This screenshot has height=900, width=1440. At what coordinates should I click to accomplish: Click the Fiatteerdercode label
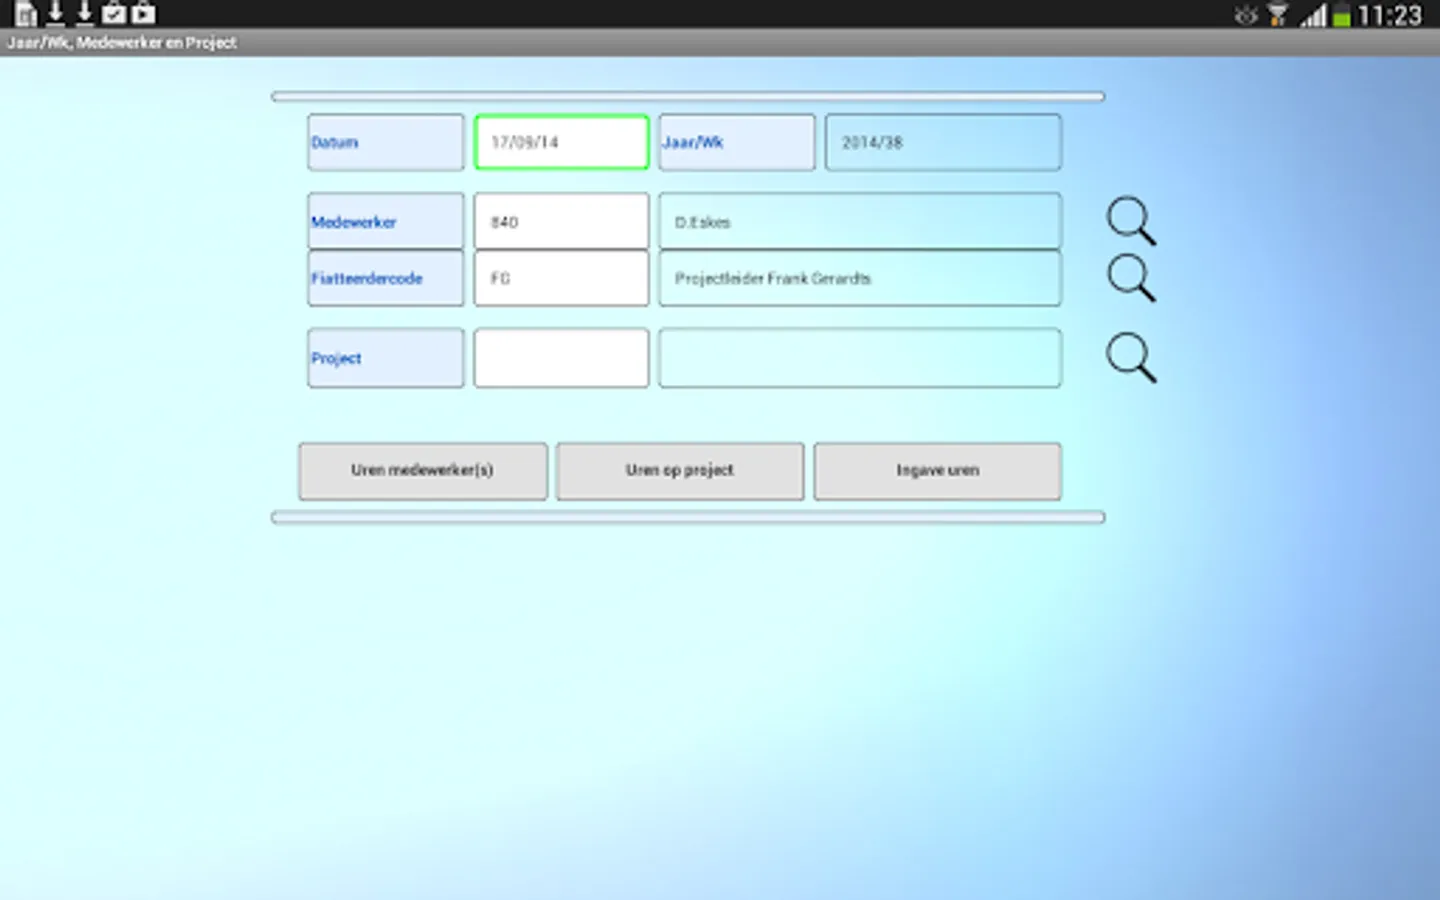click(x=386, y=278)
